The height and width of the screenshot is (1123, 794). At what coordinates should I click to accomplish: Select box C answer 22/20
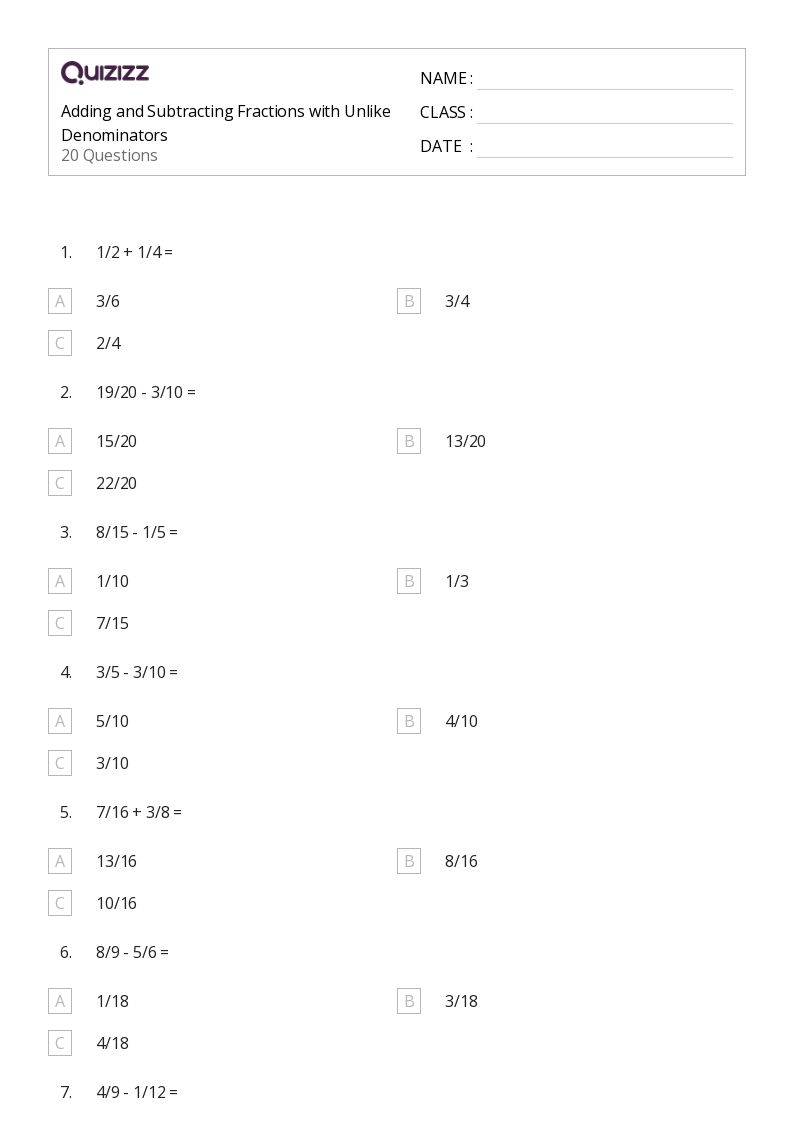point(60,483)
